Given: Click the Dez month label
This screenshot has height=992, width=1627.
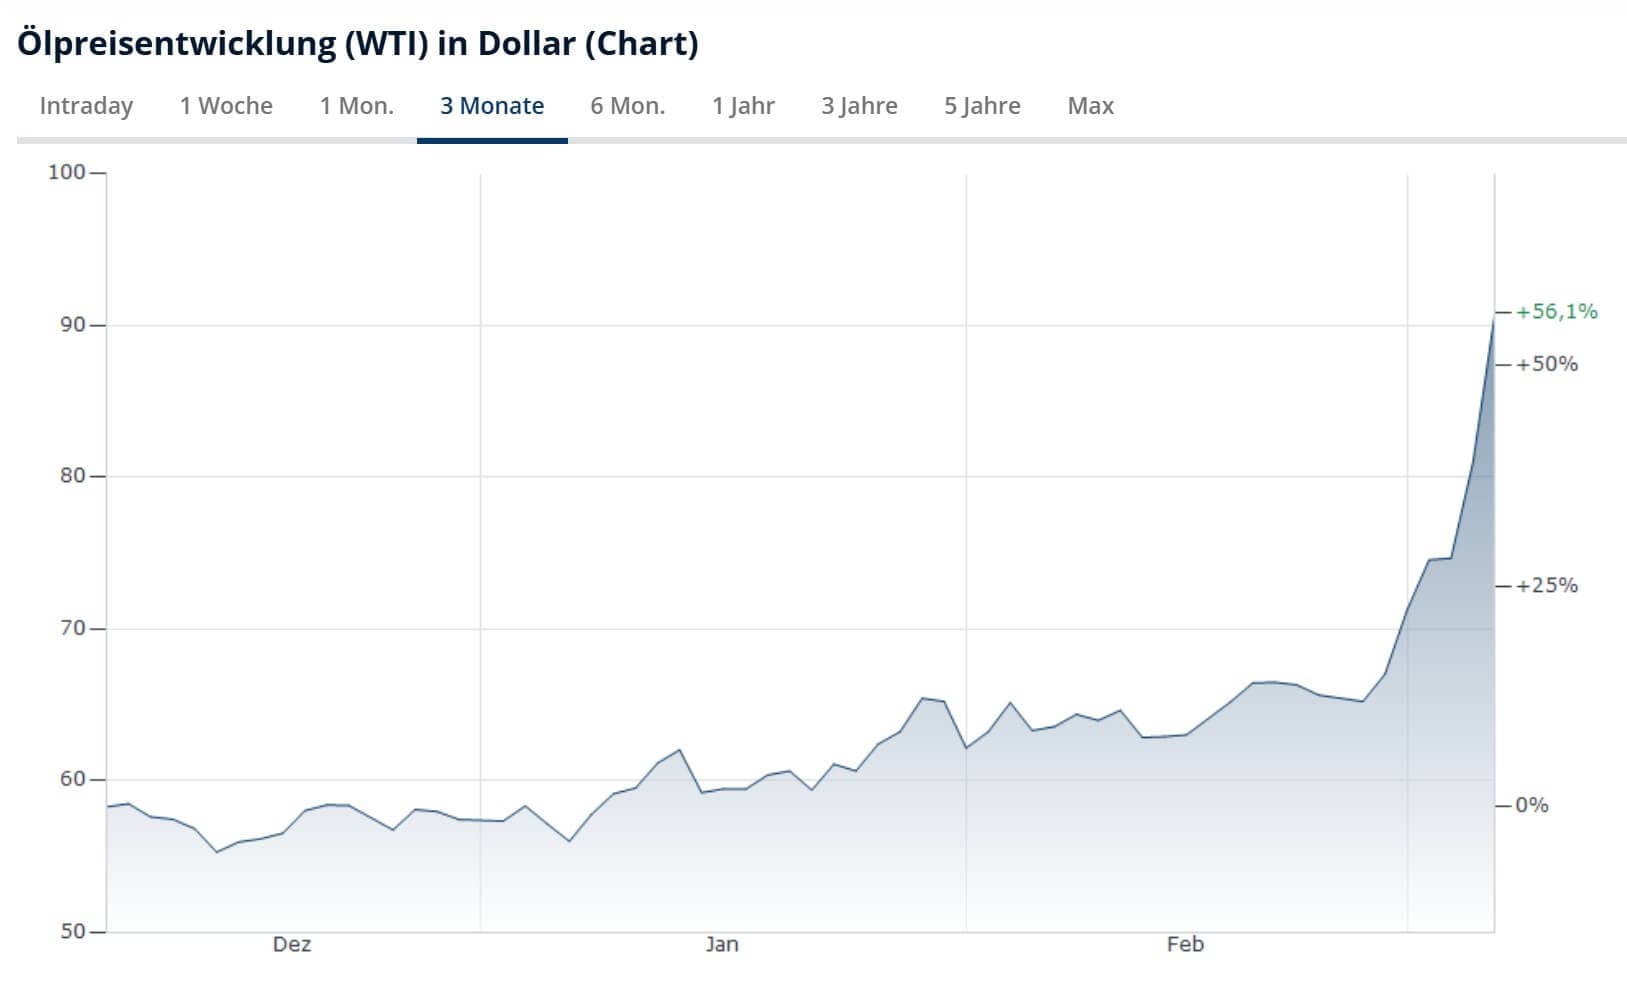Looking at the screenshot, I should click(x=292, y=944).
